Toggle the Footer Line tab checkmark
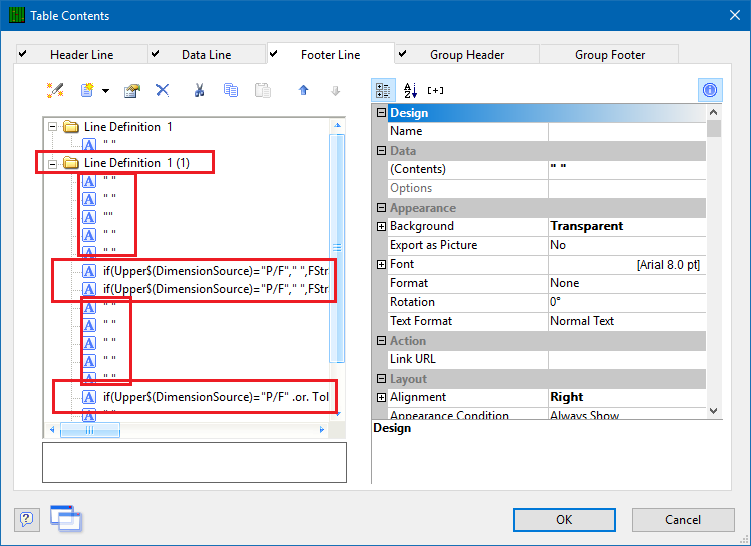Image resolution: width=751 pixels, height=546 pixels. tap(273, 54)
